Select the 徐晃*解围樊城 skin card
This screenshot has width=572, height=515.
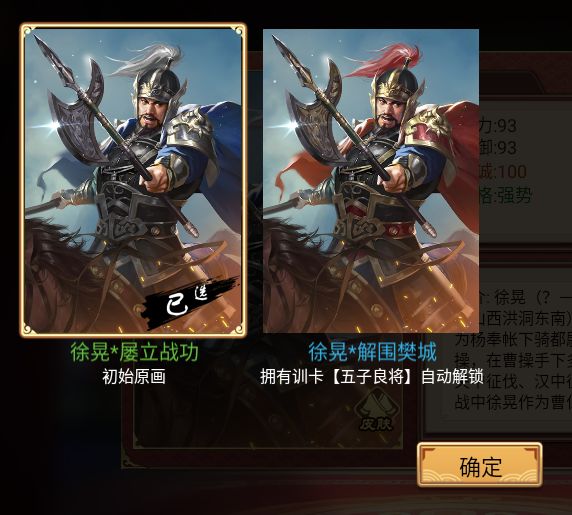click(x=371, y=181)
